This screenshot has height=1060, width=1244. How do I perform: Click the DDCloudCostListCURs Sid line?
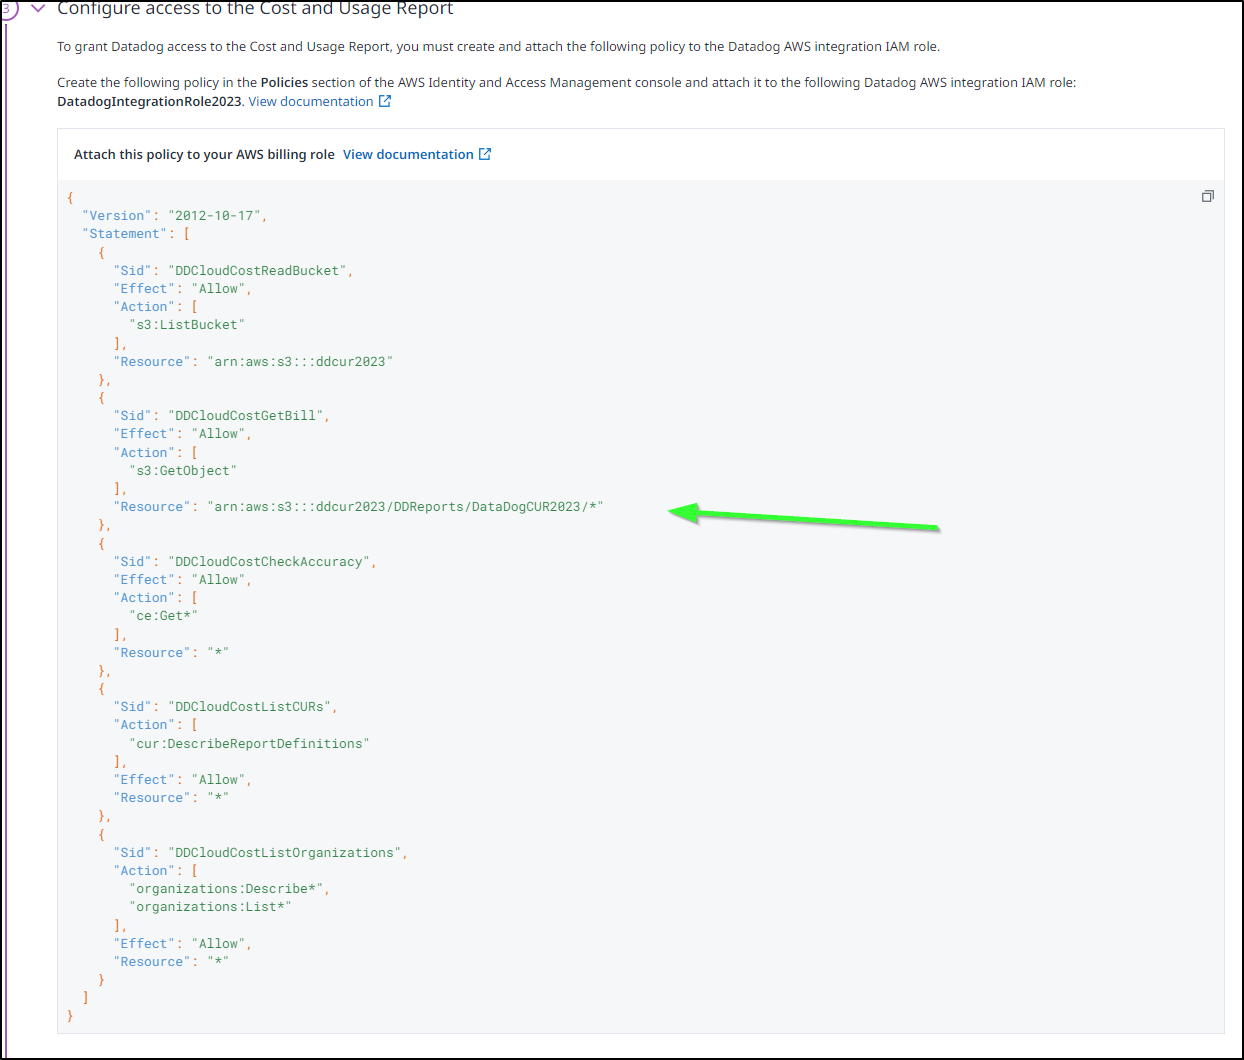click(225, 707)
